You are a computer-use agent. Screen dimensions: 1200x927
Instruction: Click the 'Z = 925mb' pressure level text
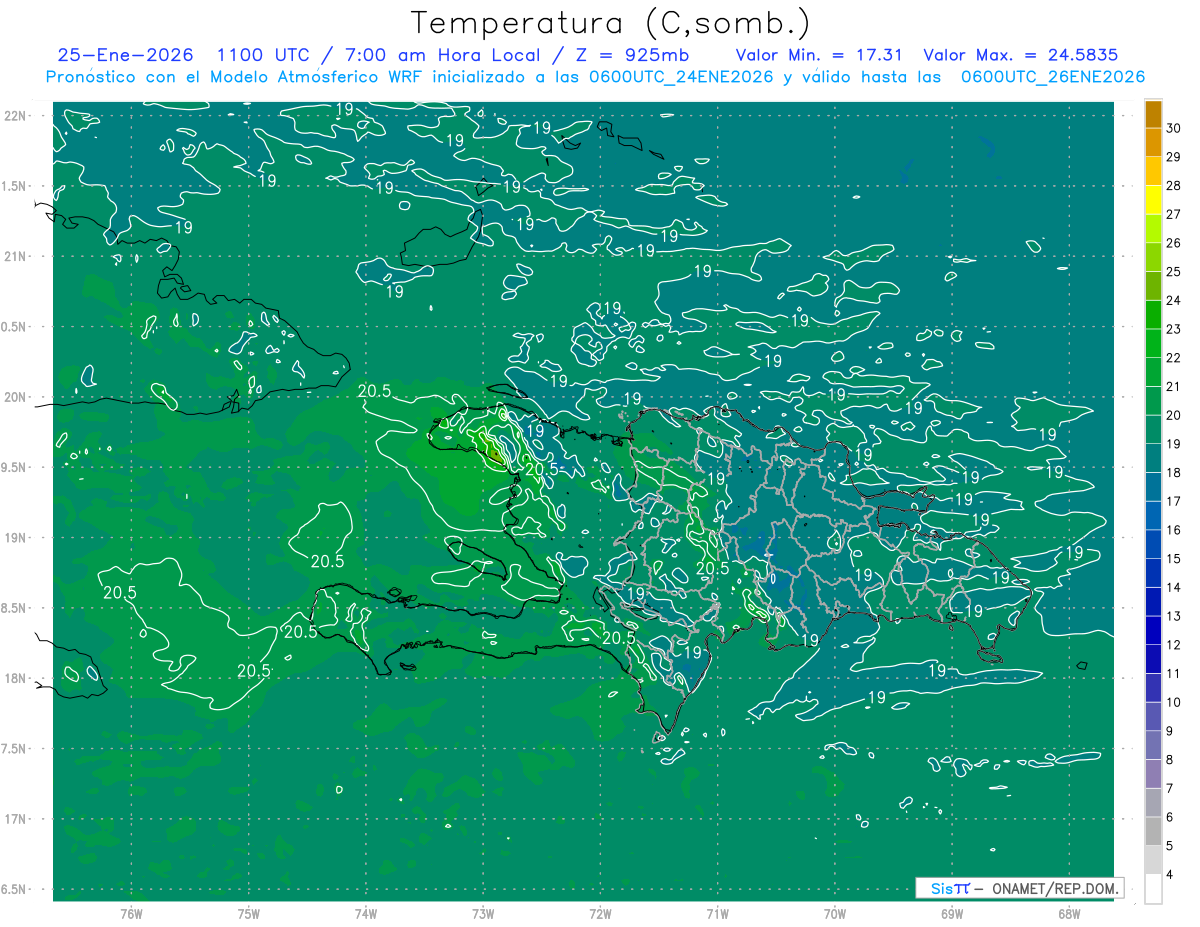[633, 55]
